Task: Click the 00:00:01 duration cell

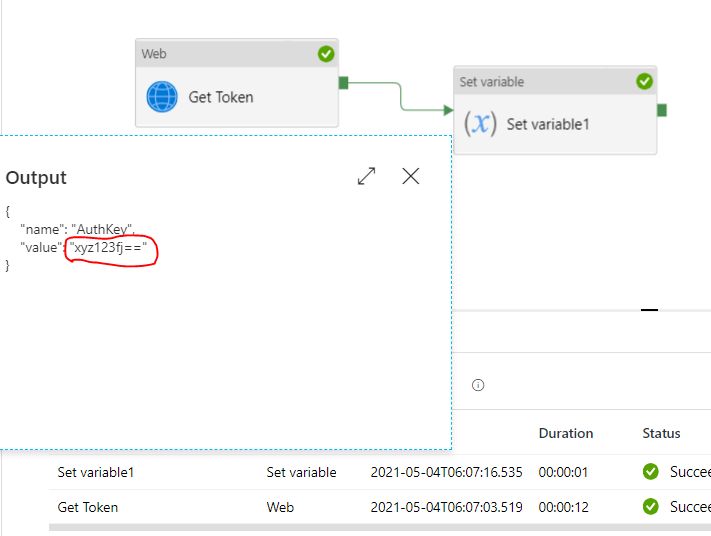Action: [563, 472]
